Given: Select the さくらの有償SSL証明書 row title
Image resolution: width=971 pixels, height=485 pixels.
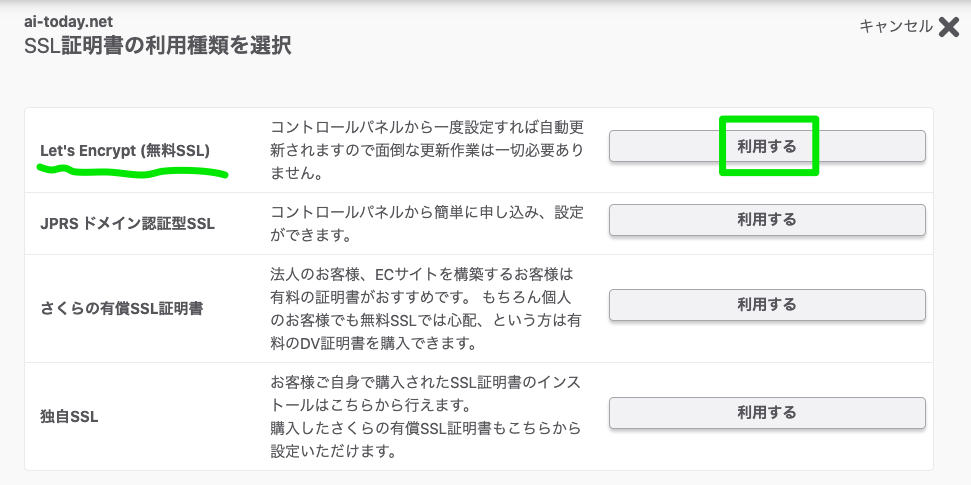Looking at the screenshot, I should (121, 308).
